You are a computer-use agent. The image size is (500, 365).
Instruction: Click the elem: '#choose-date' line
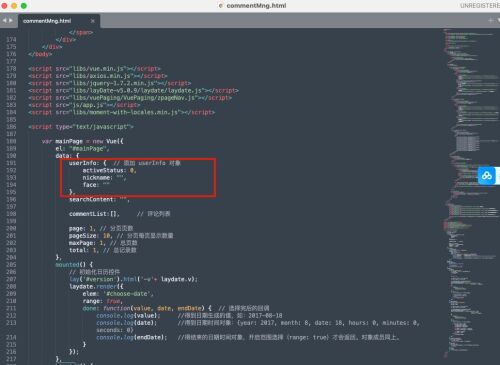118,294
